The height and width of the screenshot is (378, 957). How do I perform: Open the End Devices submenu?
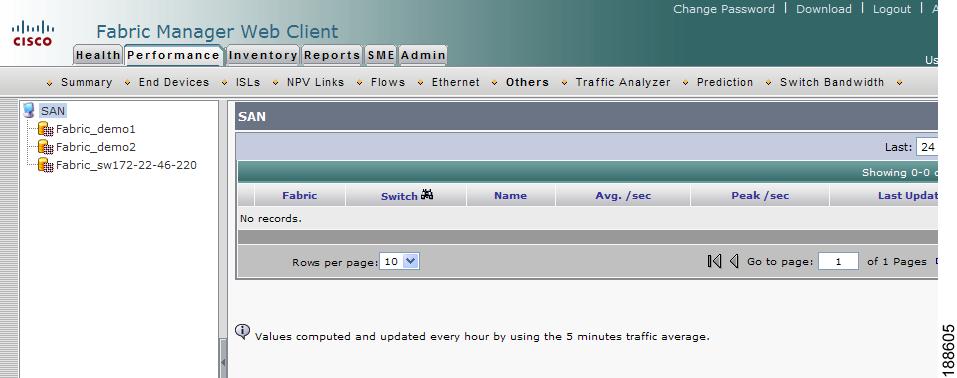[x=173, y=82]
